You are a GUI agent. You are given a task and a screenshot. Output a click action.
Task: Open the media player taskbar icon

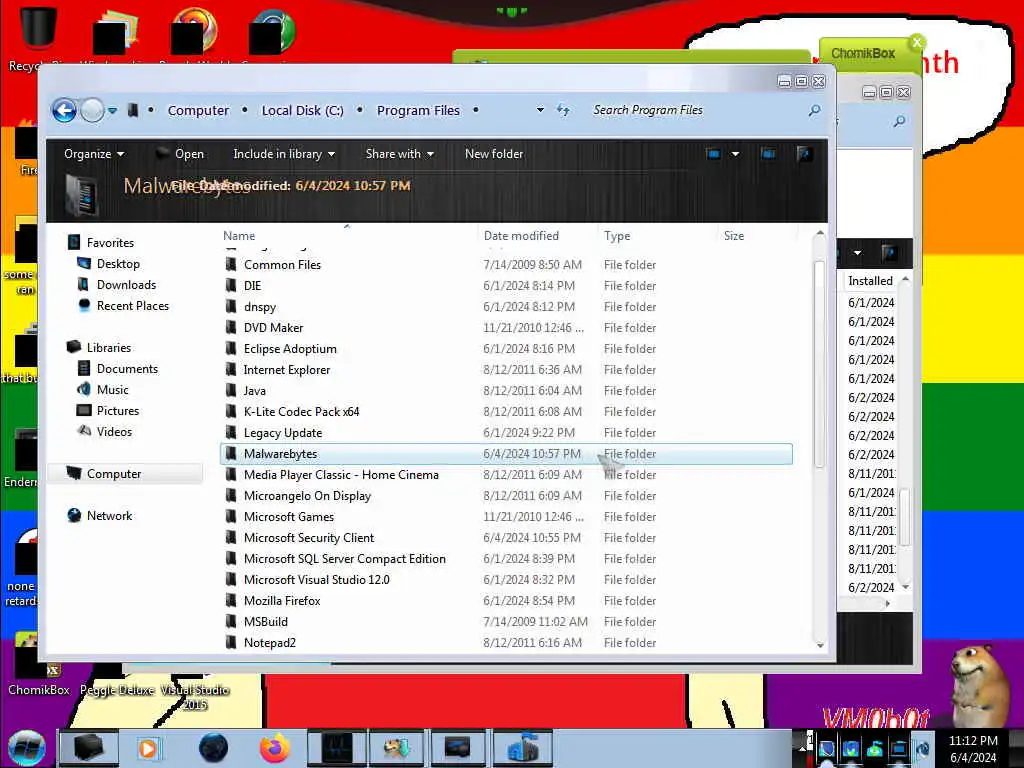click(148, 748)
